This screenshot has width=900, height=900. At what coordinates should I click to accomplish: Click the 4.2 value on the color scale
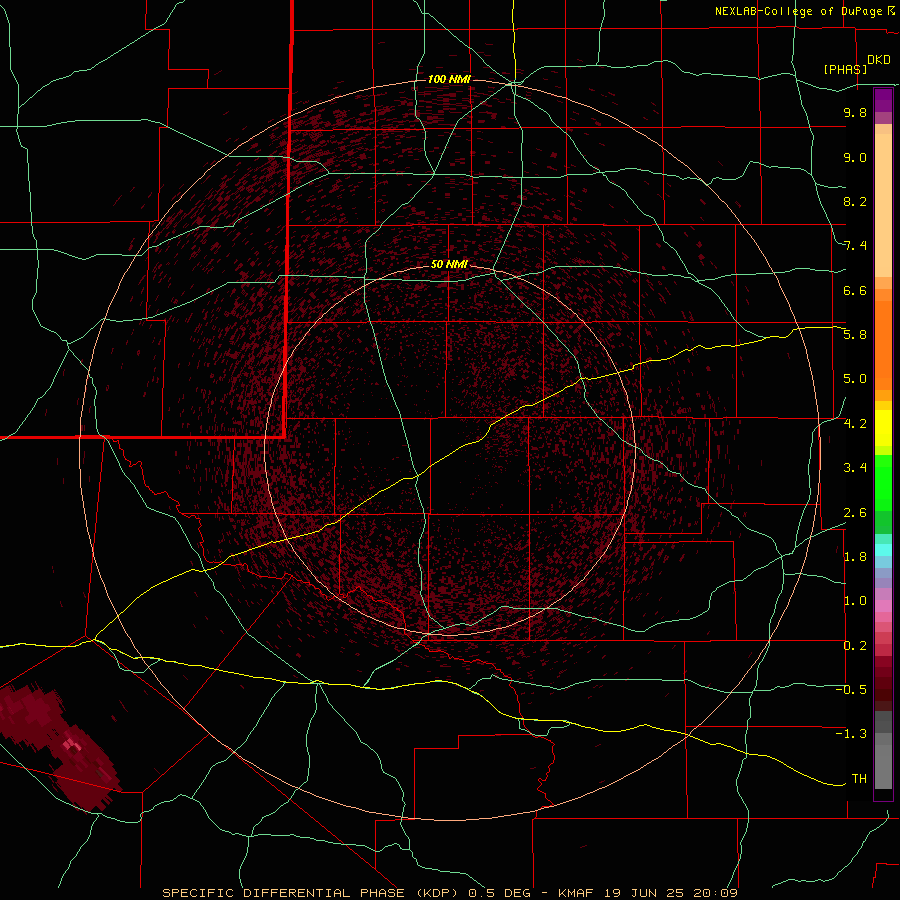(x=855, y=424)
